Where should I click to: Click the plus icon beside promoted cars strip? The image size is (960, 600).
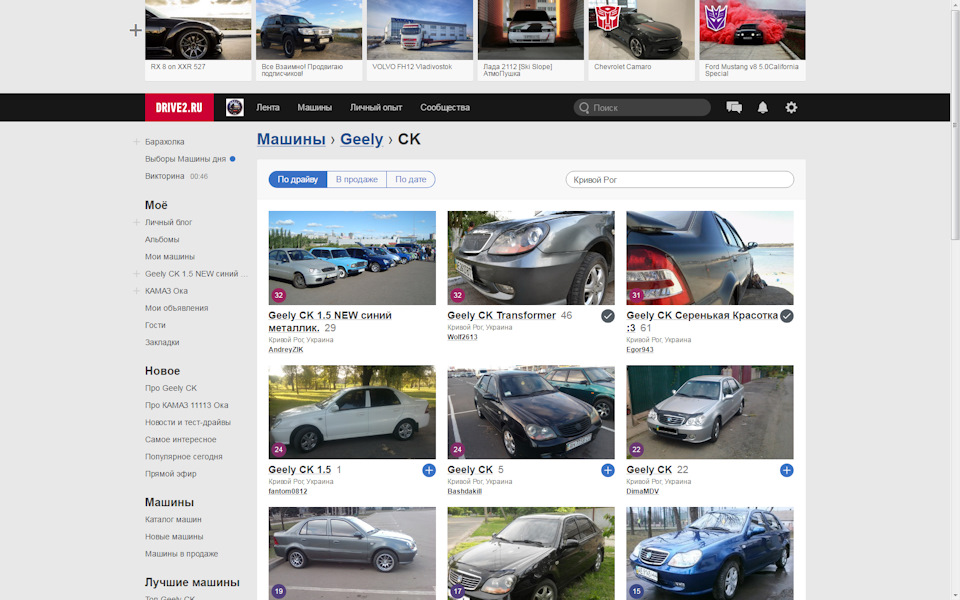135,30
